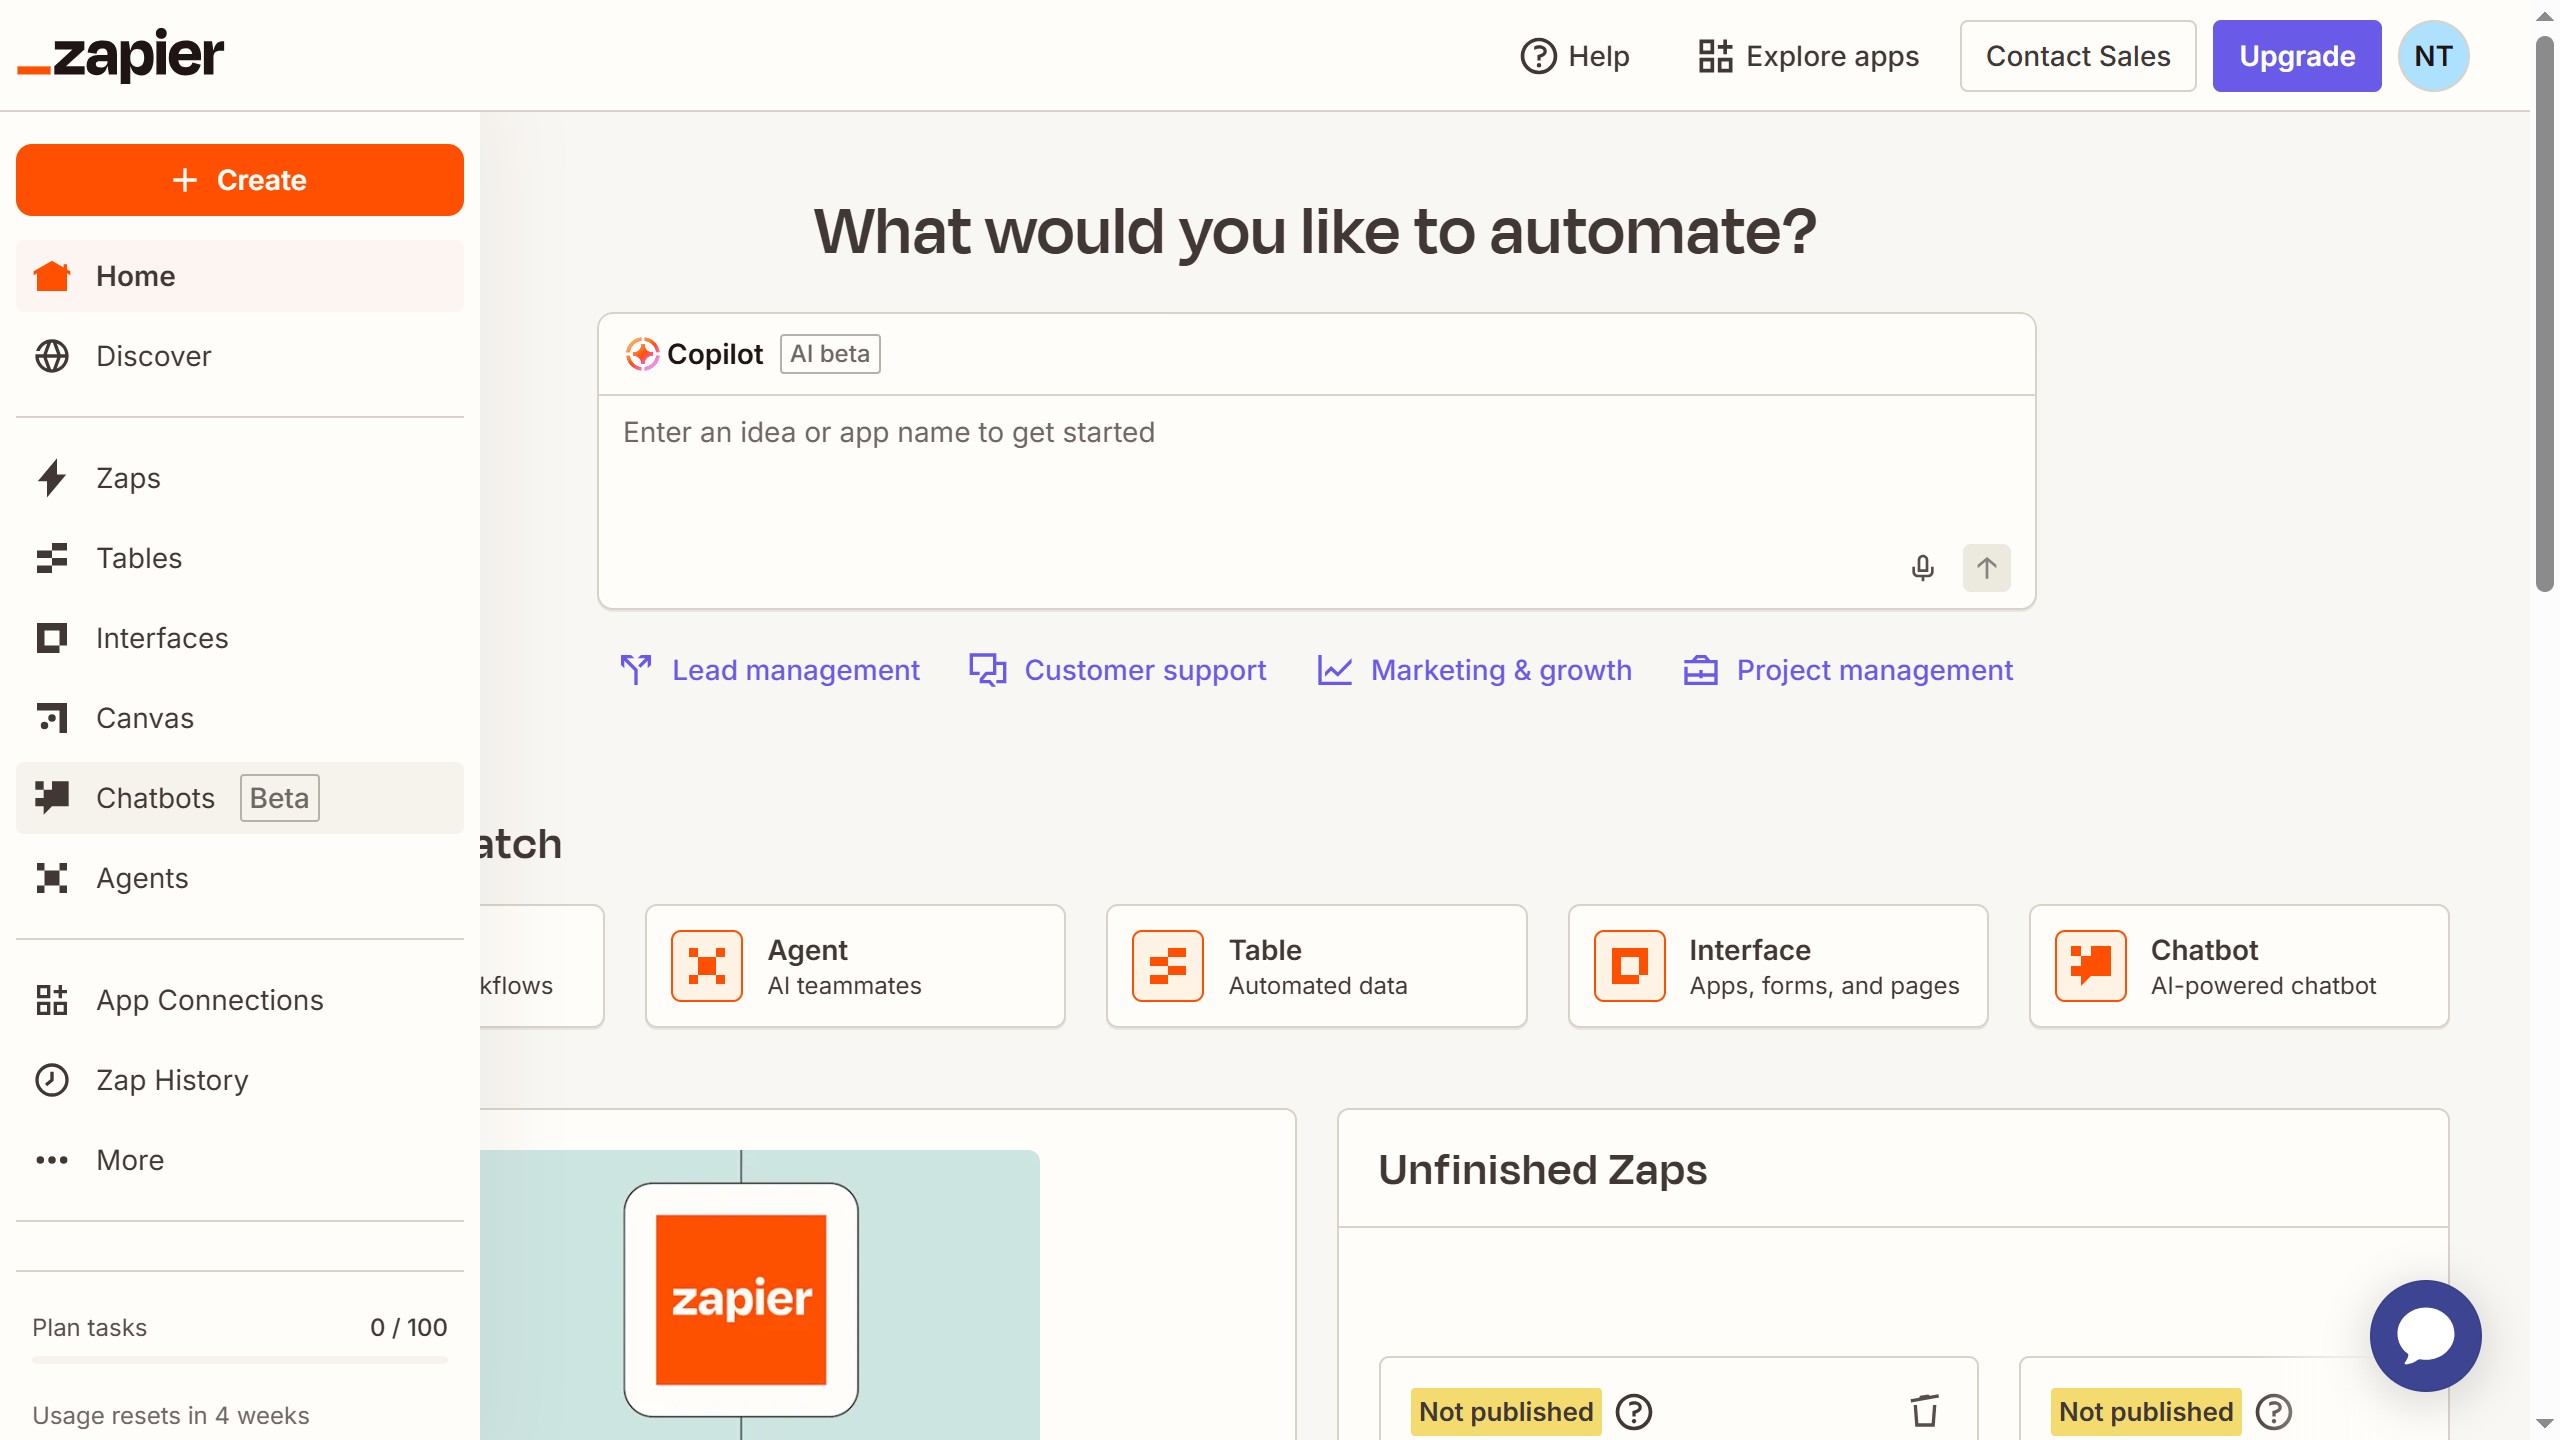The image size is (2560, 1440).
Task: Open Zaps in the sidebar
Action: [240, 478]
